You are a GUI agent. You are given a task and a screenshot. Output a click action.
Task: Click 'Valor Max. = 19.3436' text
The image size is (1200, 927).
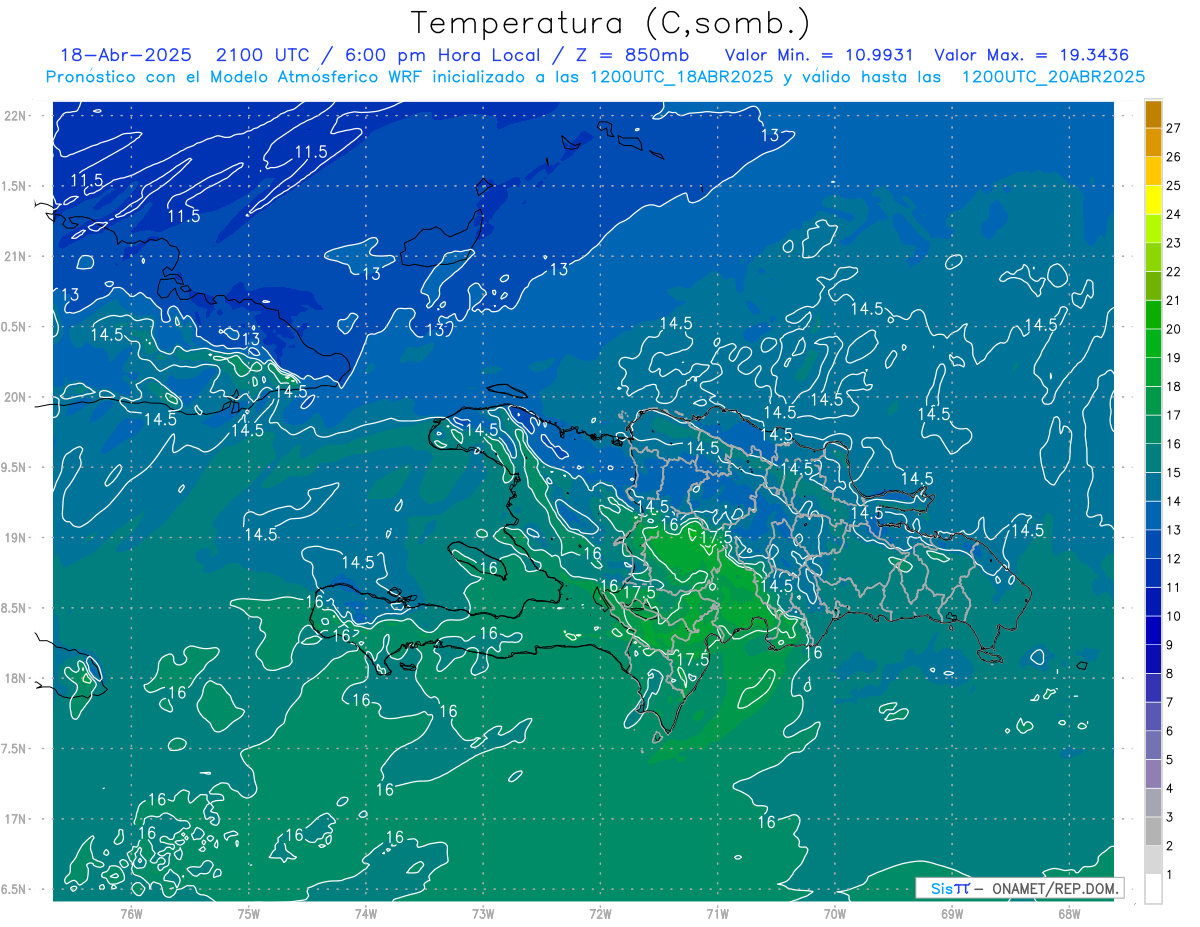click(x=1031, y=55)
